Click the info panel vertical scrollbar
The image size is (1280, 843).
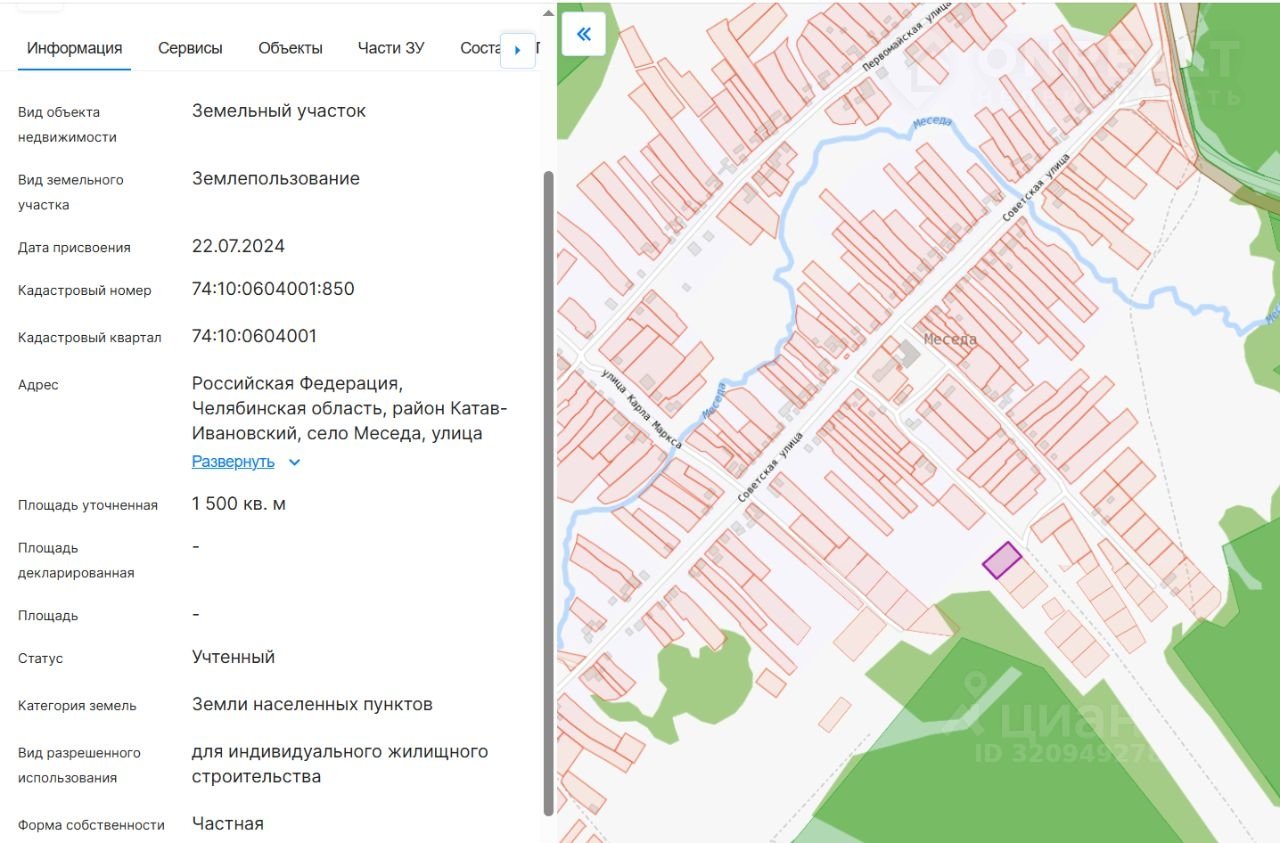point(547,493)
